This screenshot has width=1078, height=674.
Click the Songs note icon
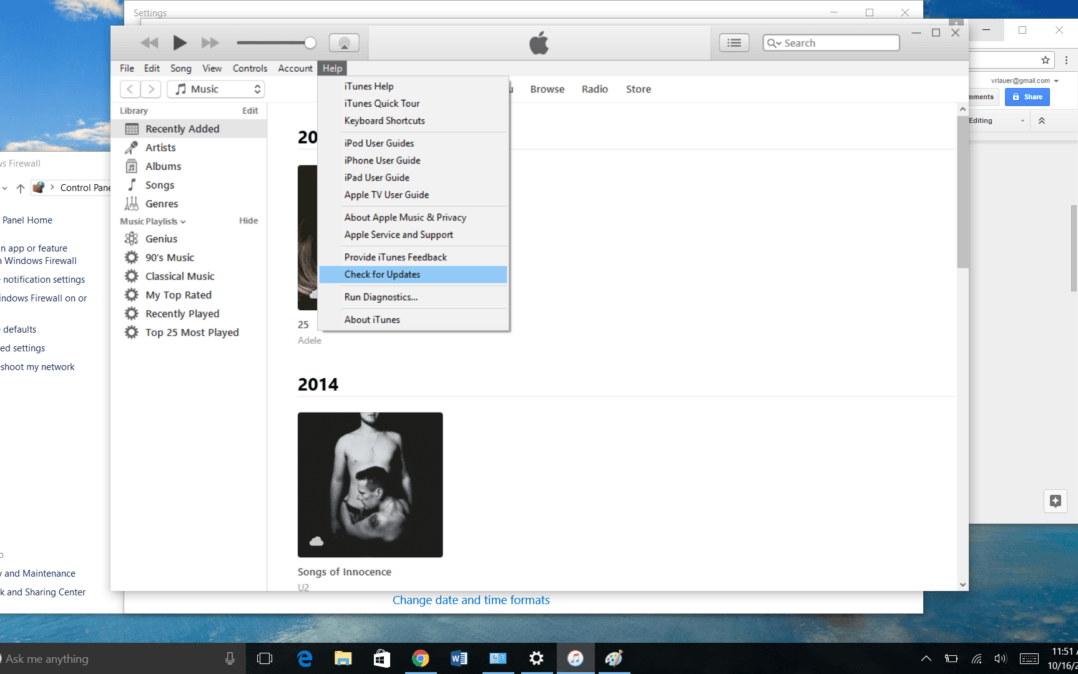click(x=131, y=184)
